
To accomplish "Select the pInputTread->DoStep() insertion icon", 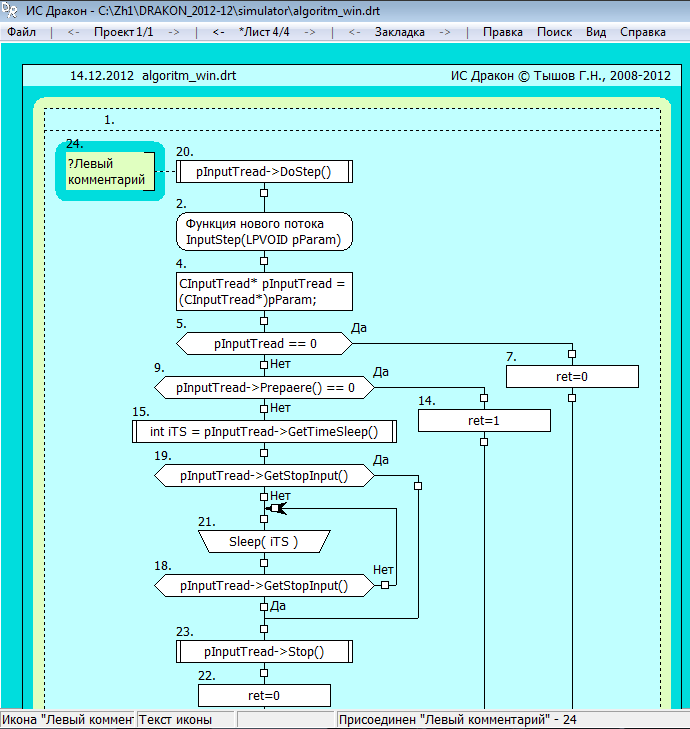I will pos(264,172).
